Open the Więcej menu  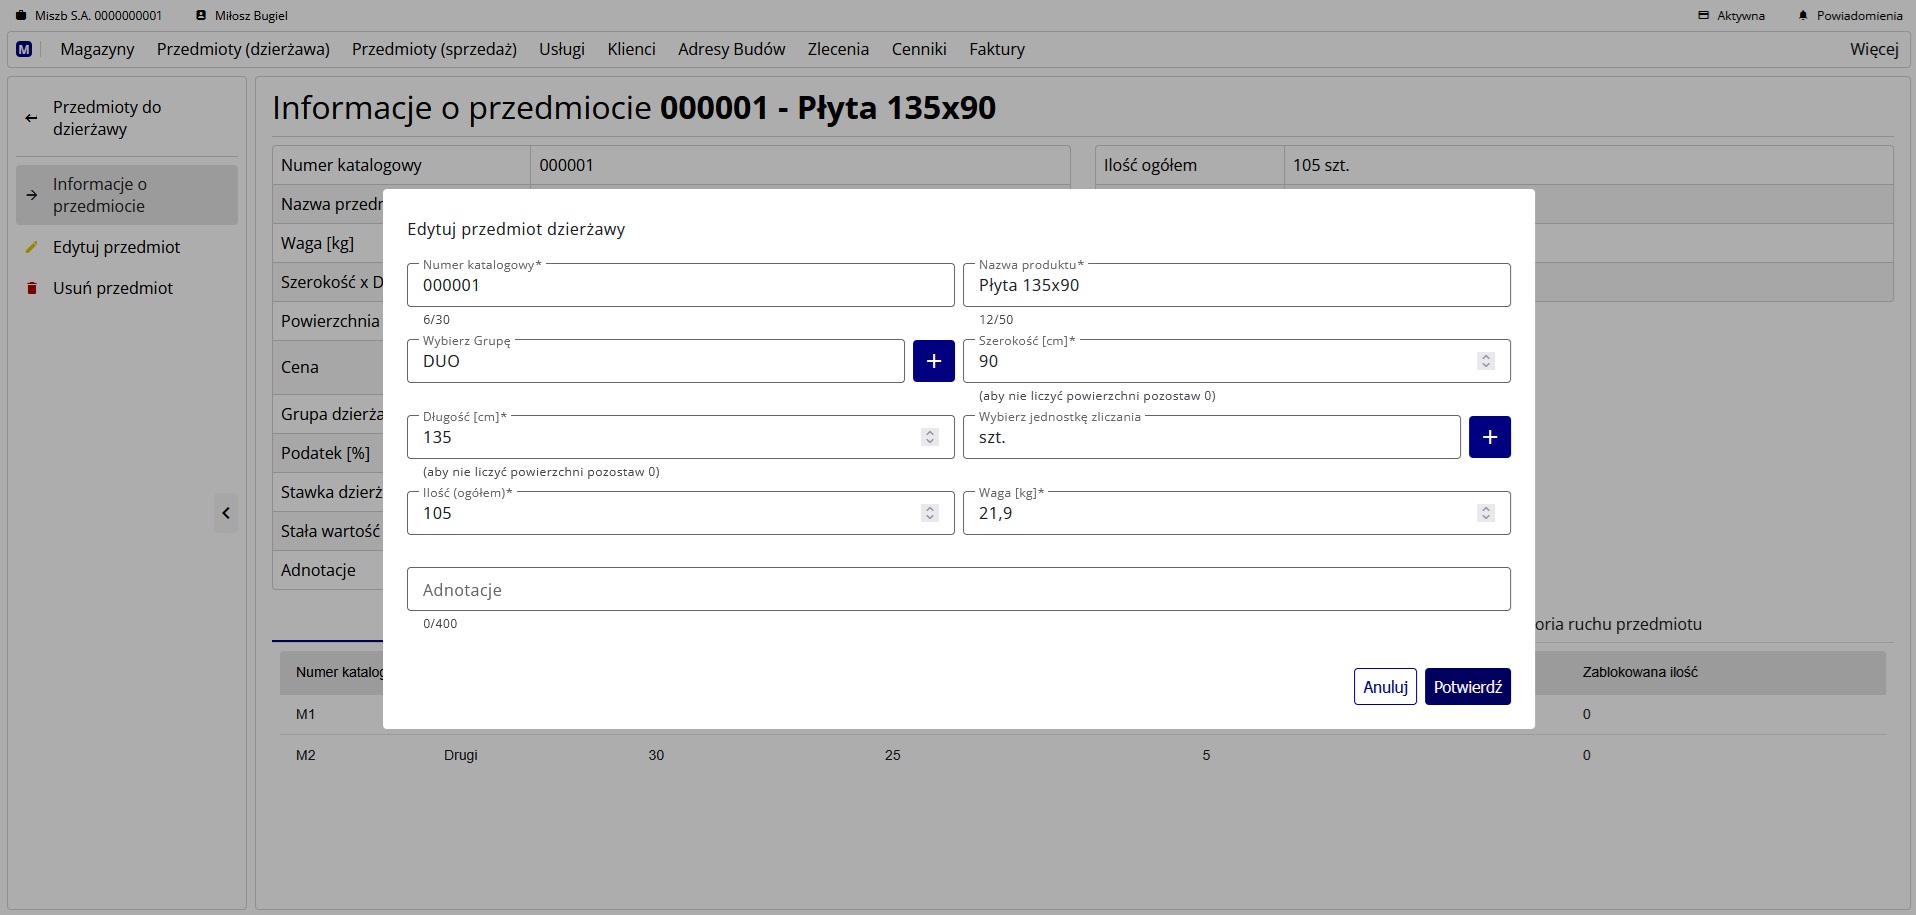1874,48
